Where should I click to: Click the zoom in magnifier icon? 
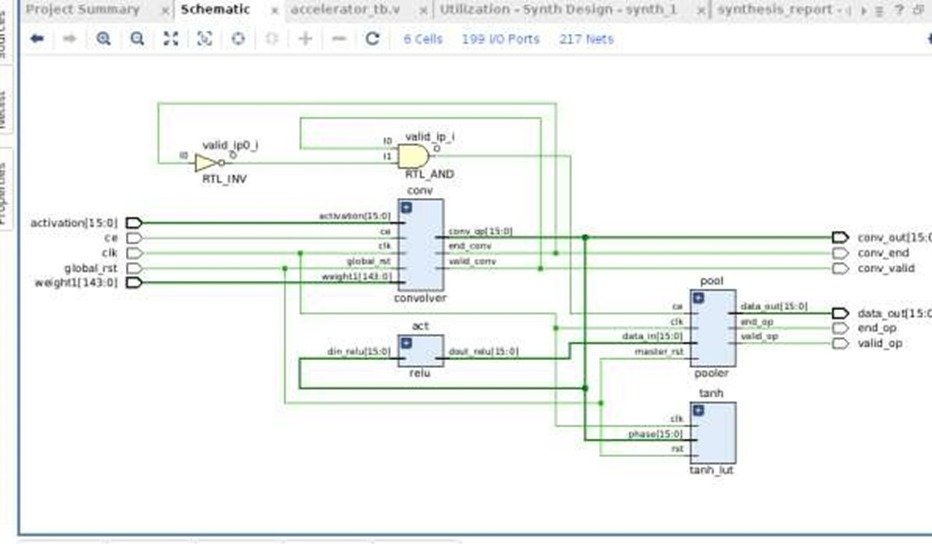click(103, 39)
